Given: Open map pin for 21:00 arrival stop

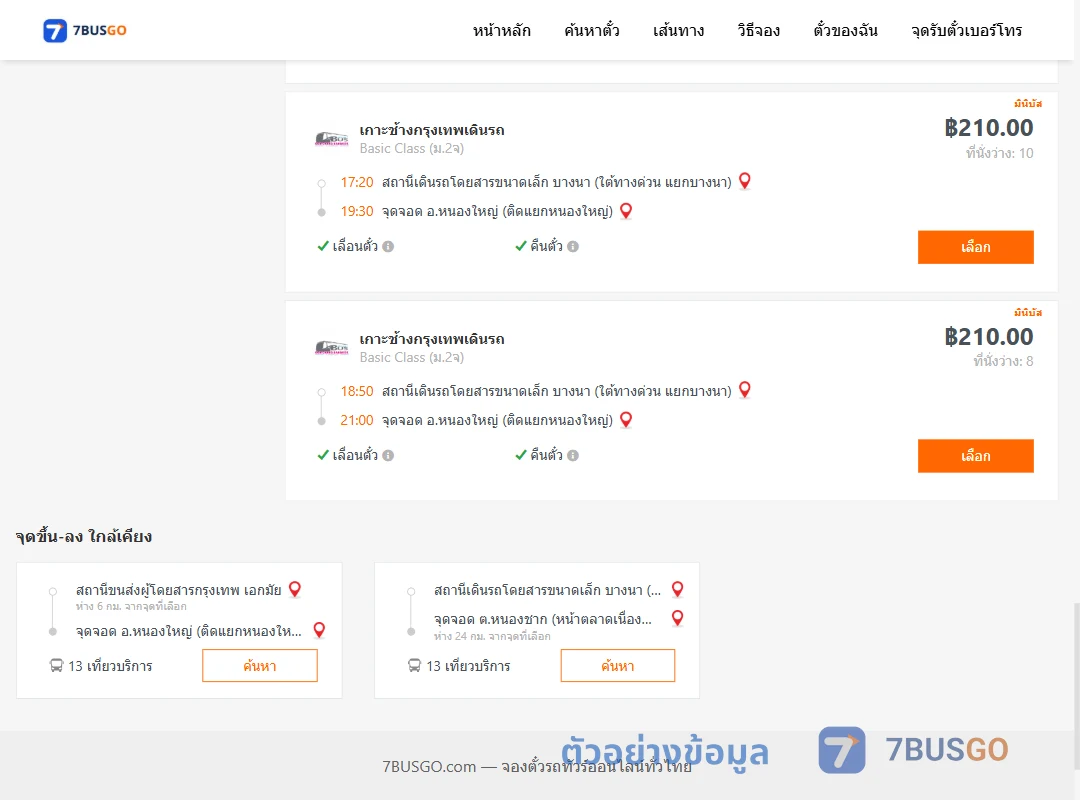Looking at the screenshot, I should 626,420.
